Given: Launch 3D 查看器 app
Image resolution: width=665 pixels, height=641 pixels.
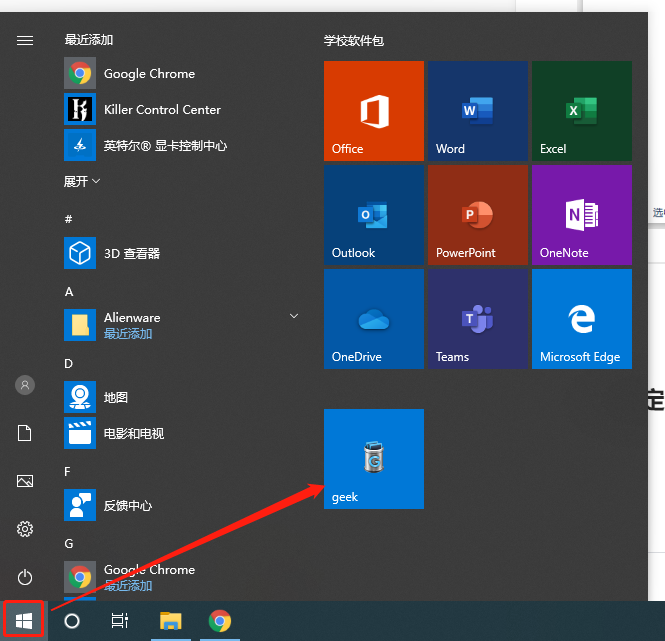Looking at the screenshot, I should pos(182,253).
